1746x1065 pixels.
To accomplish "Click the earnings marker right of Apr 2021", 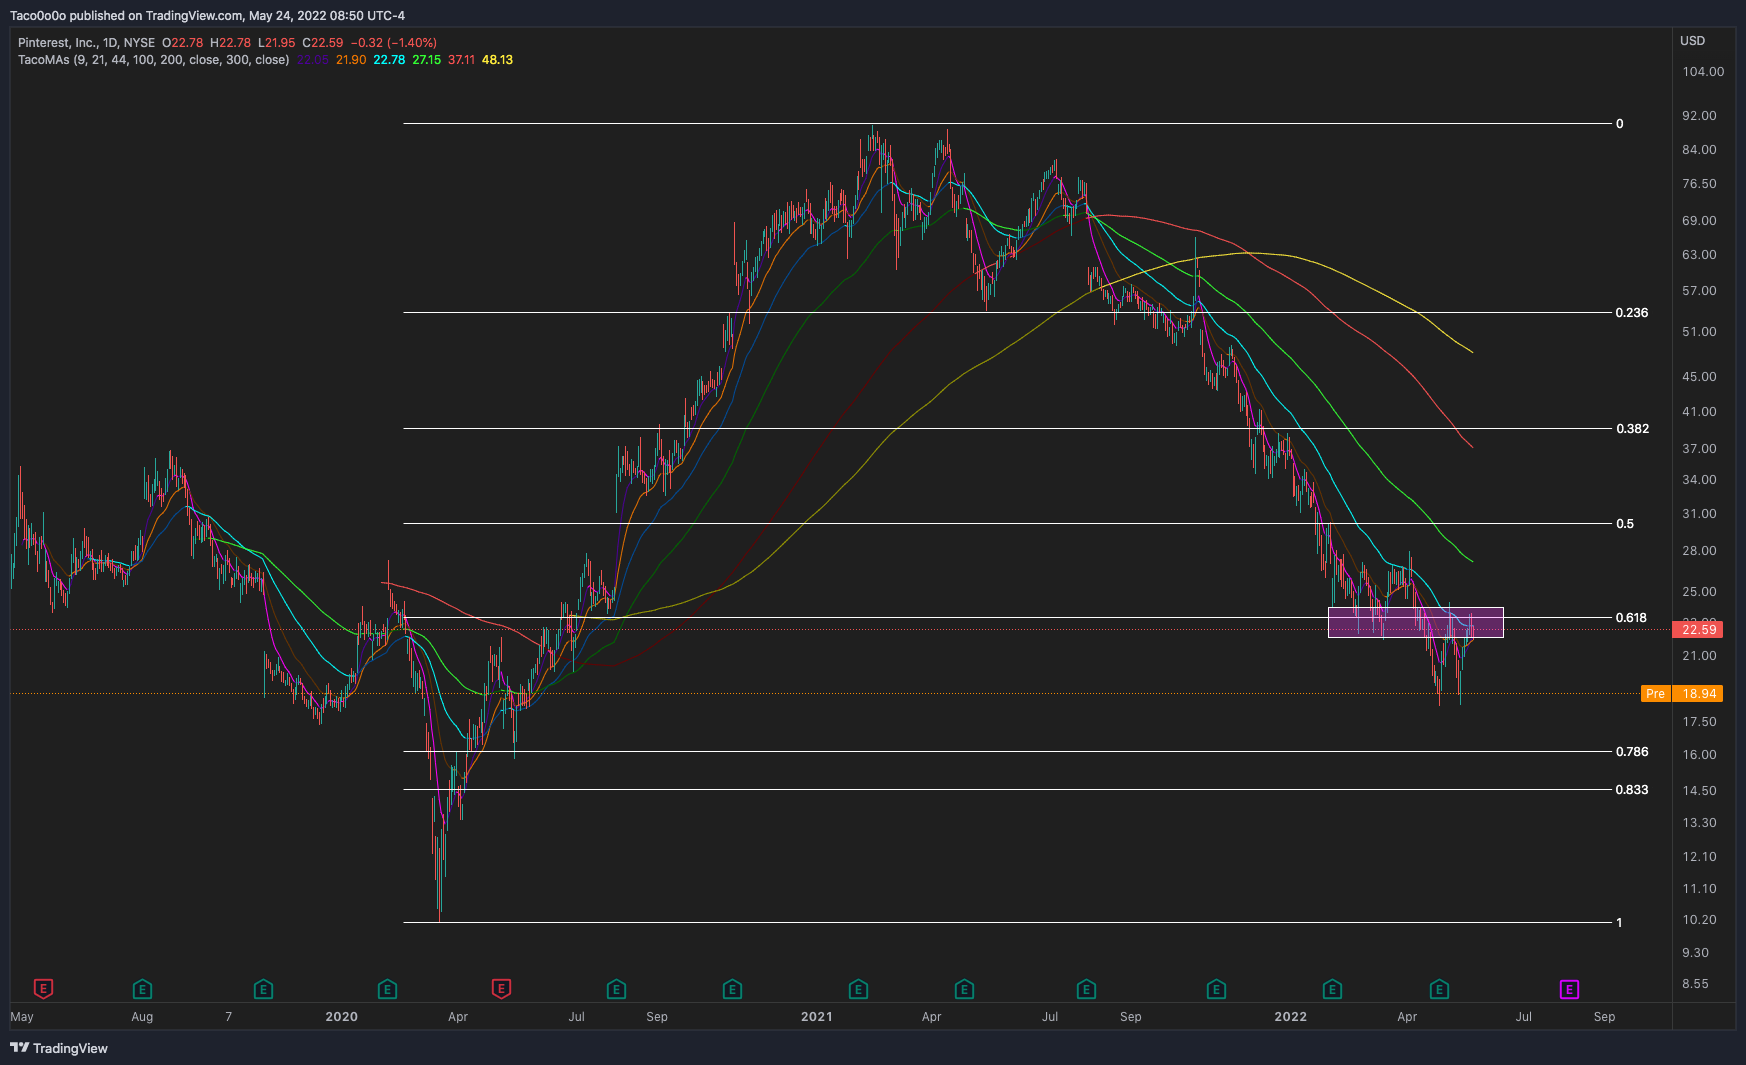I will (964, 989).
